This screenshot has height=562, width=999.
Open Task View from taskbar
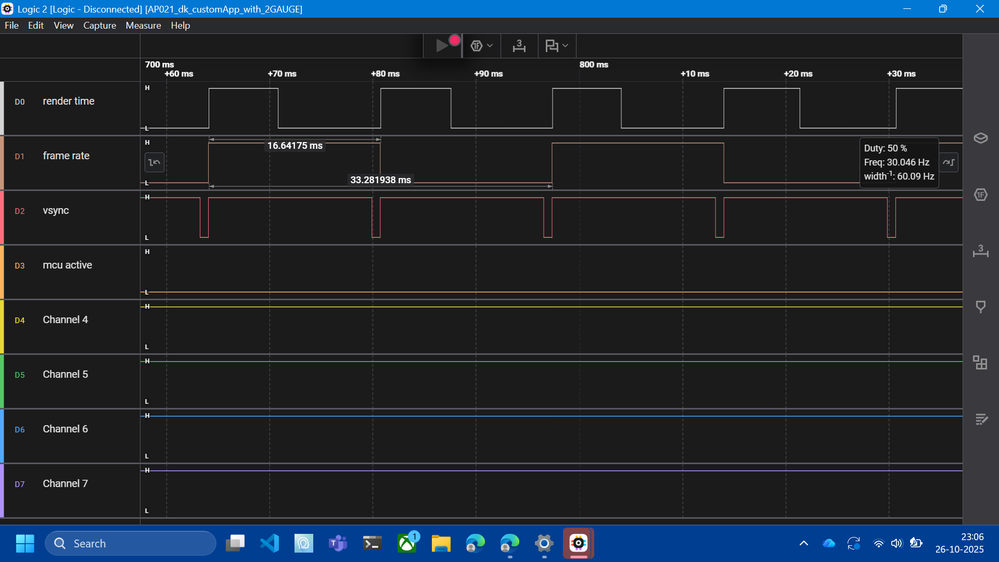pos(236,544)
